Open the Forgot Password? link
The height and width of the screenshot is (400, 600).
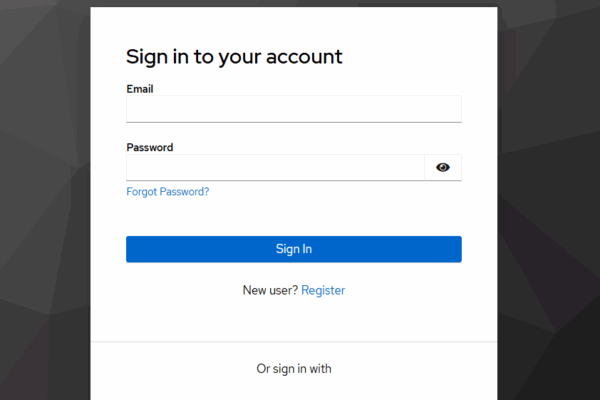tap(167, 192)
